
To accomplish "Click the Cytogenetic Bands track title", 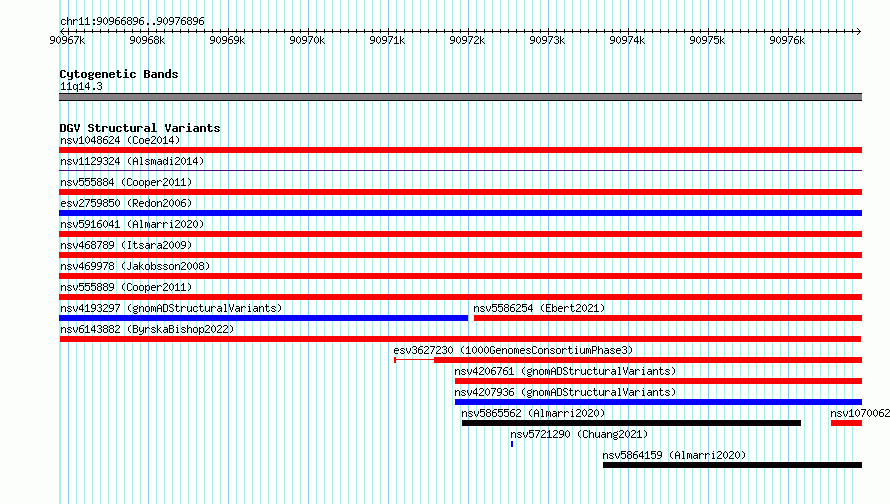I will click(119, 74).
